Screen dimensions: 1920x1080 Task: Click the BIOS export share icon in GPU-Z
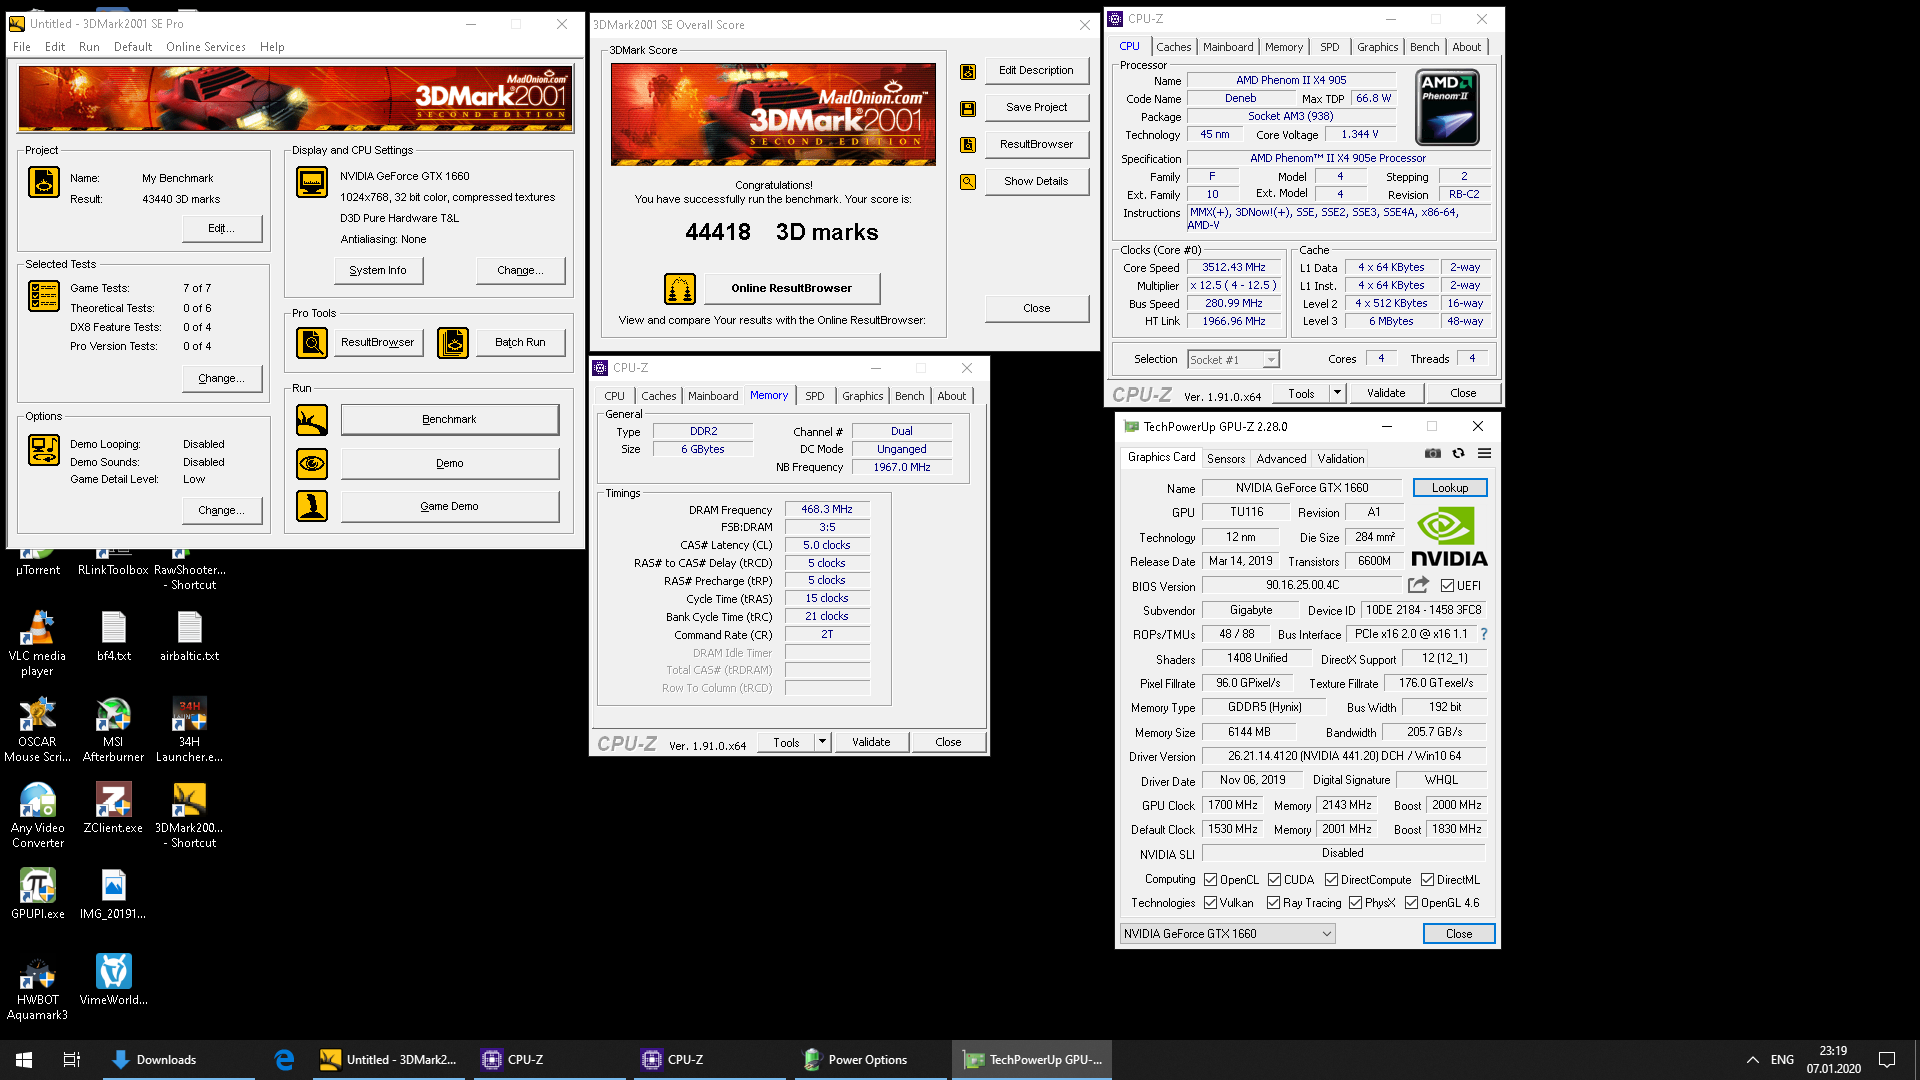1419,585
